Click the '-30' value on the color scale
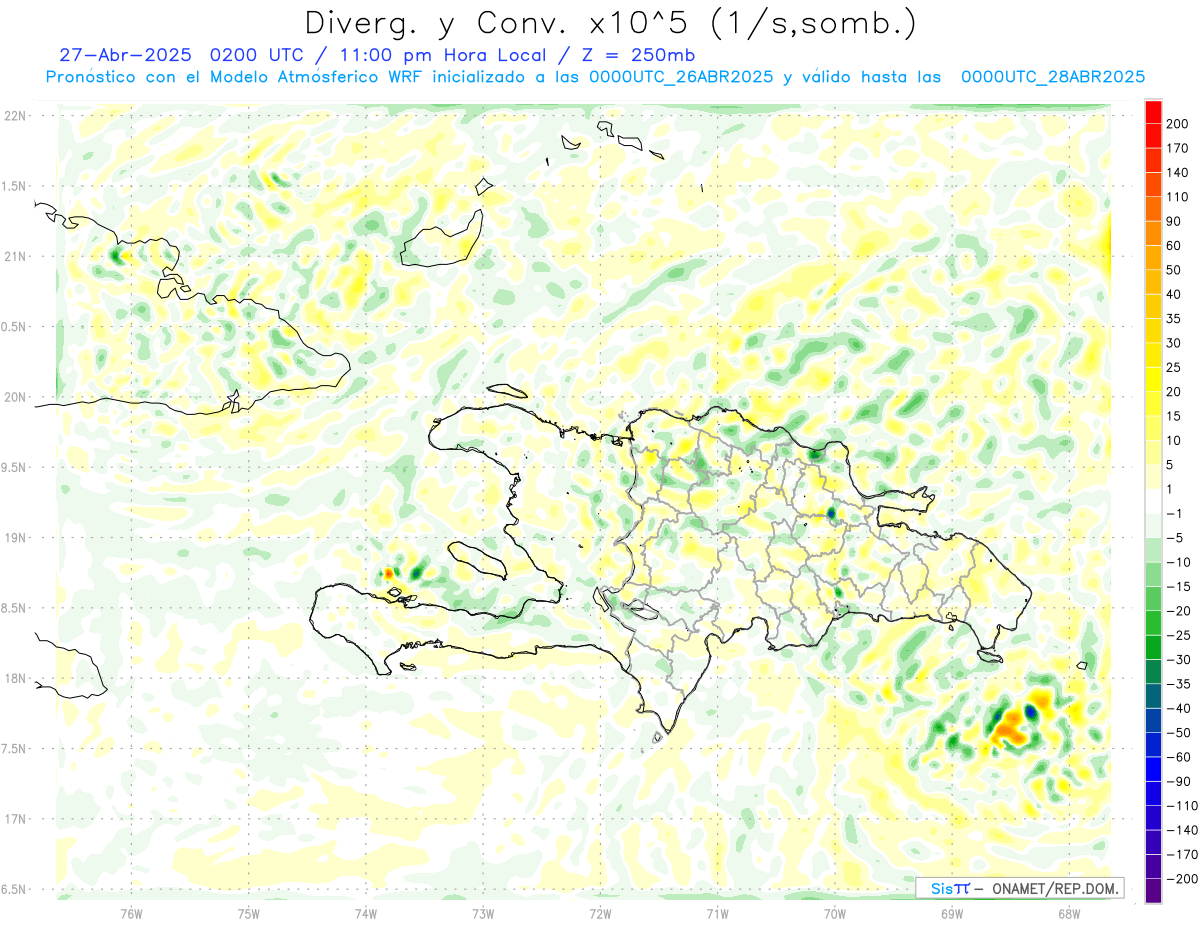 (1178, 659)
